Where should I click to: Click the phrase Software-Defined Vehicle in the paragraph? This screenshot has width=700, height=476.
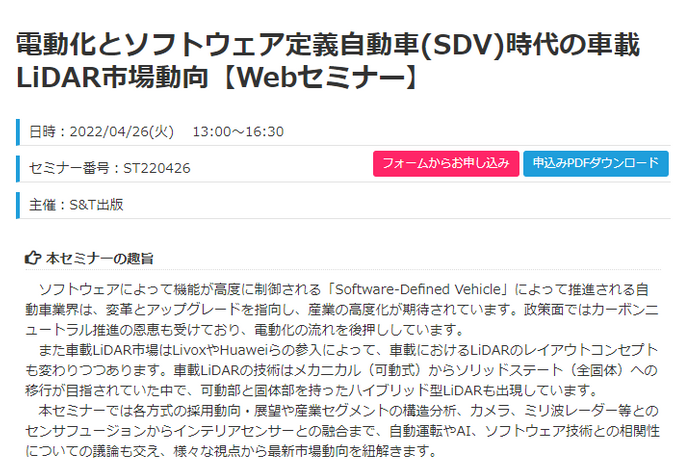pyautogui.click(x=418, y=290)
